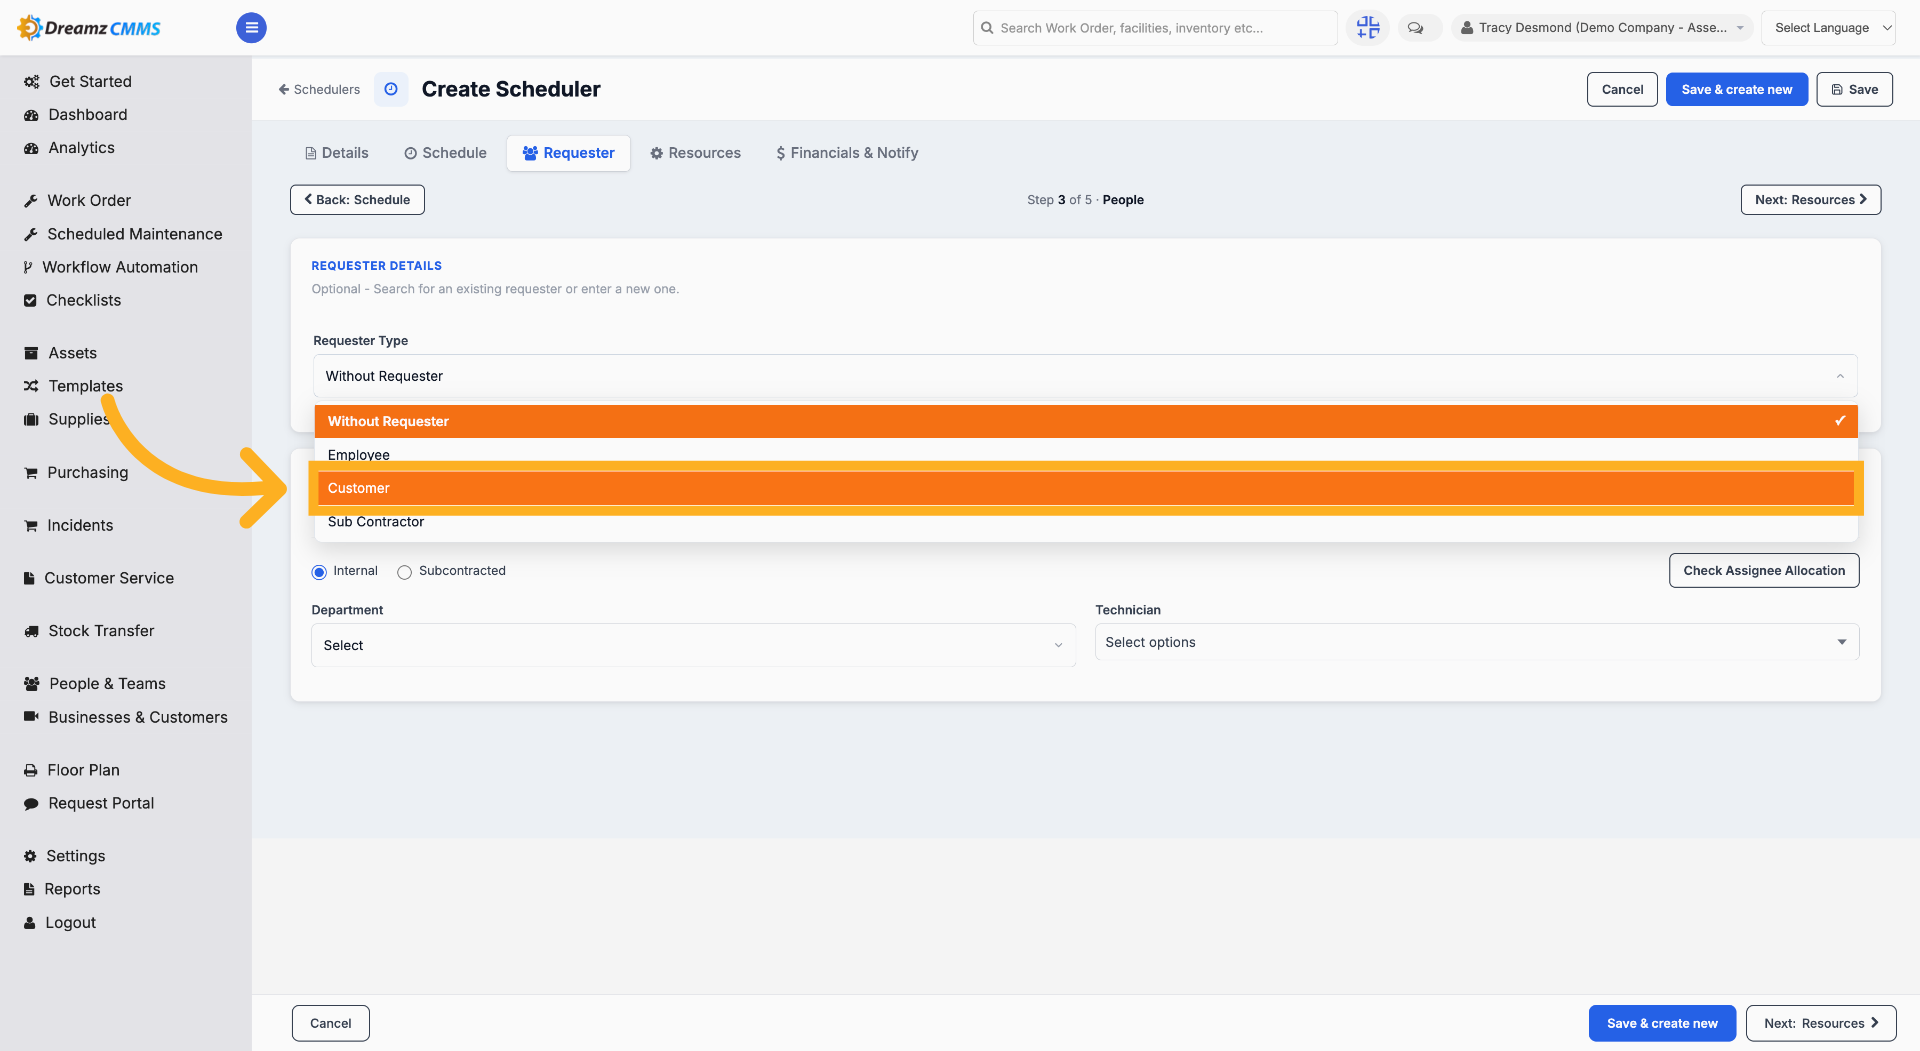Collapse the Requester Type dropdown
The width and height of the screenshot is (1920, 1051).
1085,376
